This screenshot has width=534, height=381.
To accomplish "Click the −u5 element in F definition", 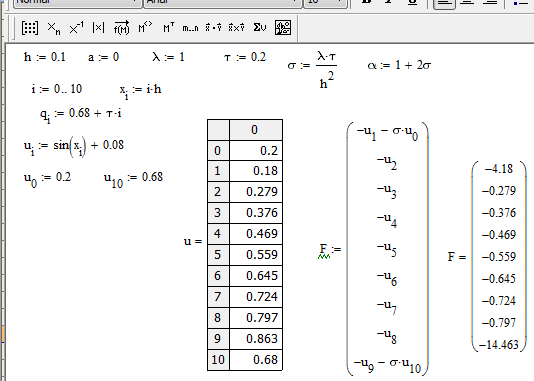I will (x=387, y=249).
